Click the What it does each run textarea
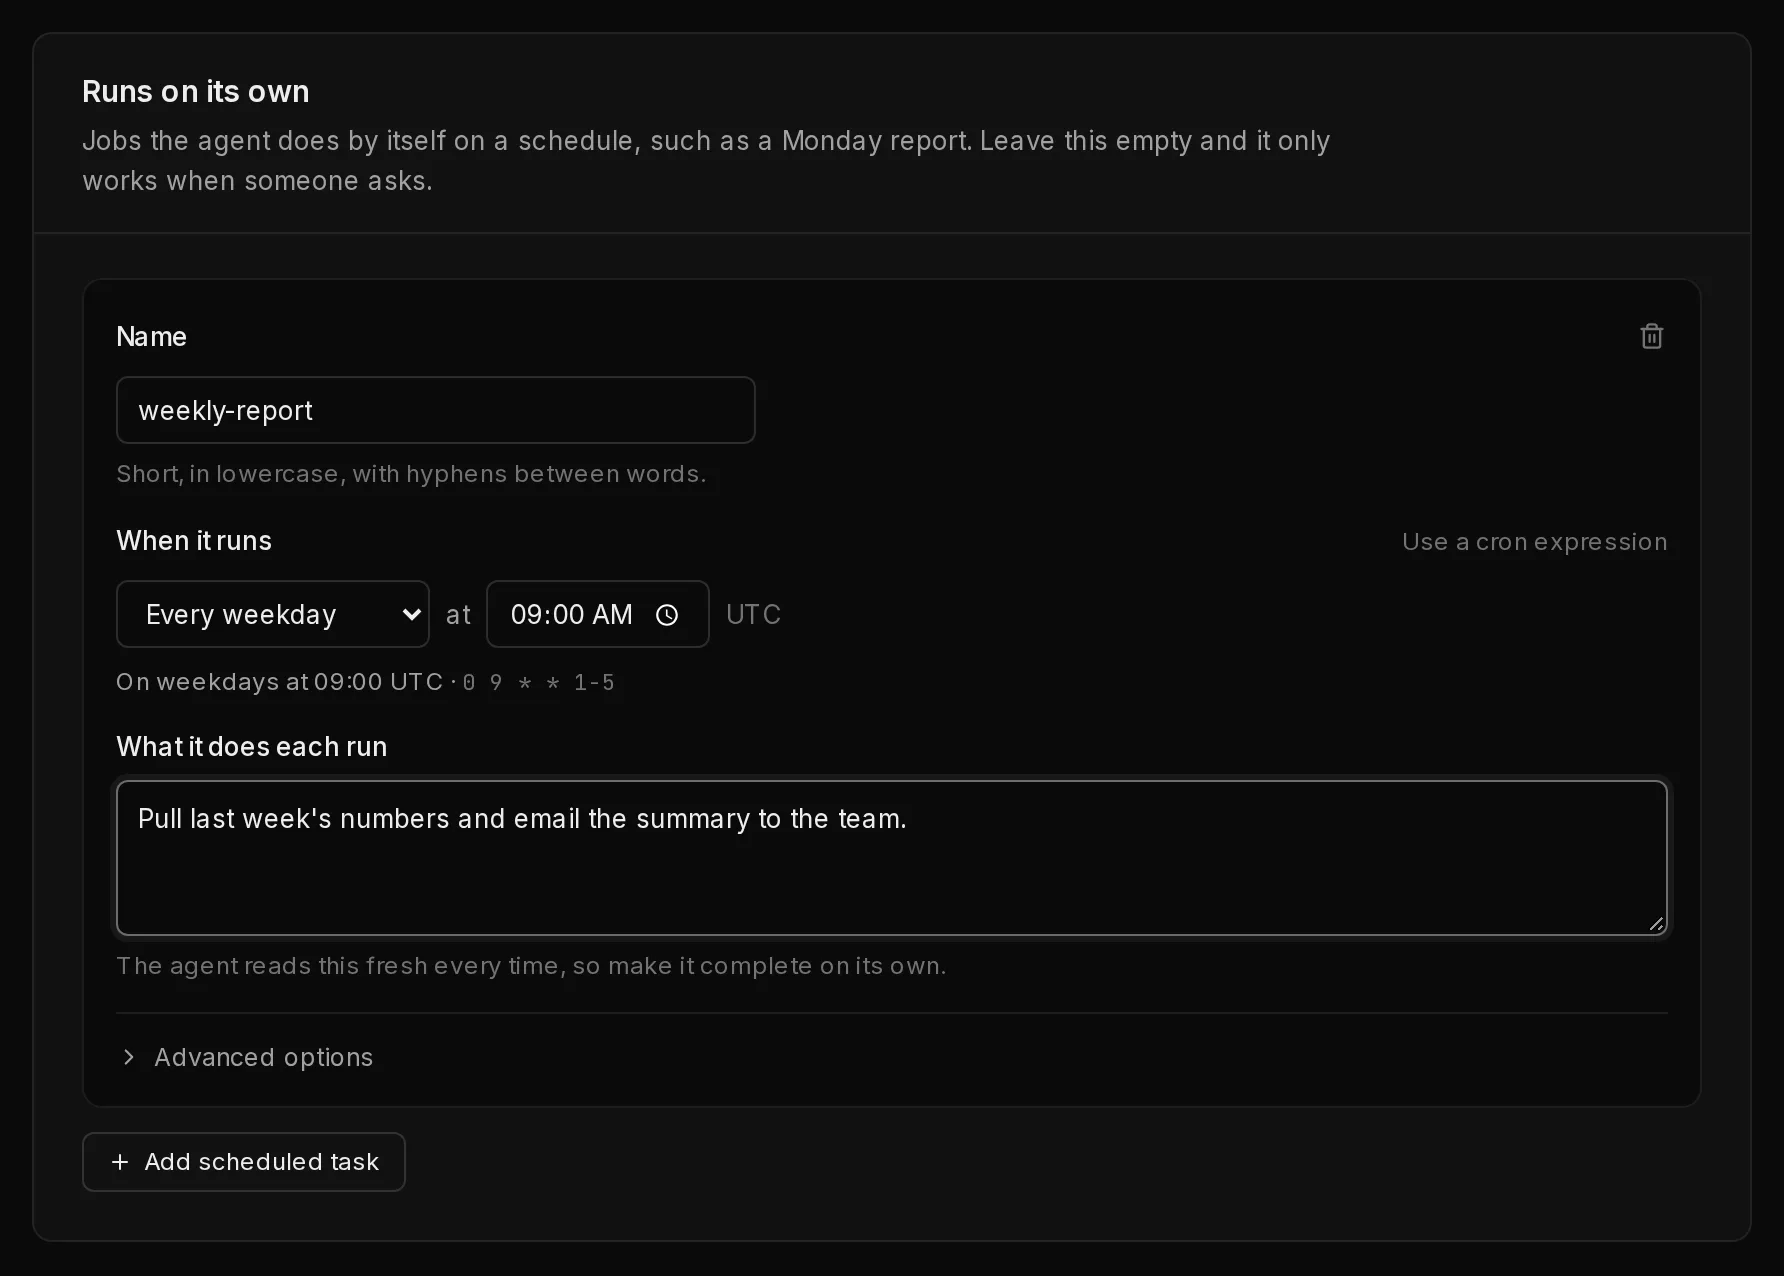 892,858
